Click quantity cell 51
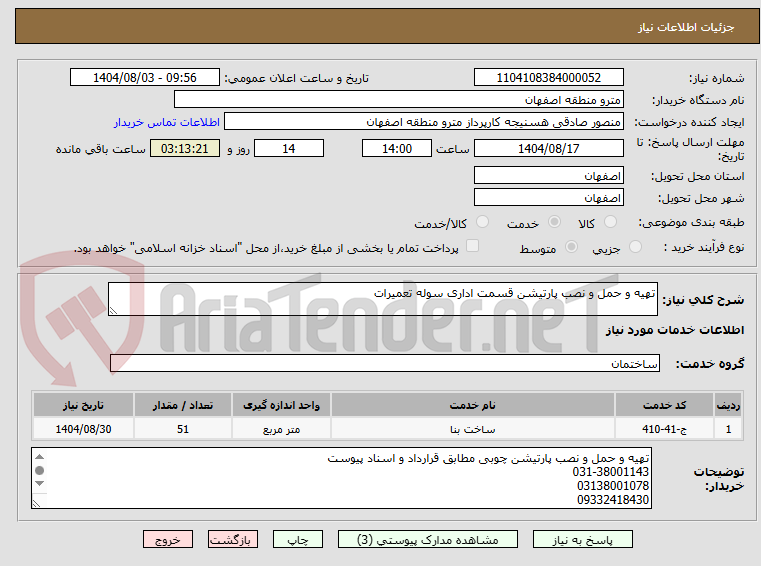The image size is (761, 566). pos(183,429)
